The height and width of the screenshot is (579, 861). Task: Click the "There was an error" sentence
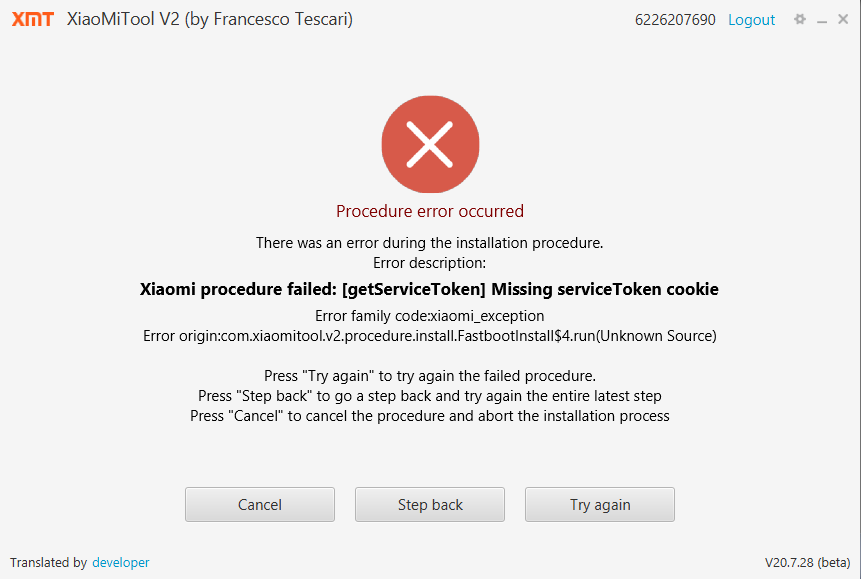430,243
